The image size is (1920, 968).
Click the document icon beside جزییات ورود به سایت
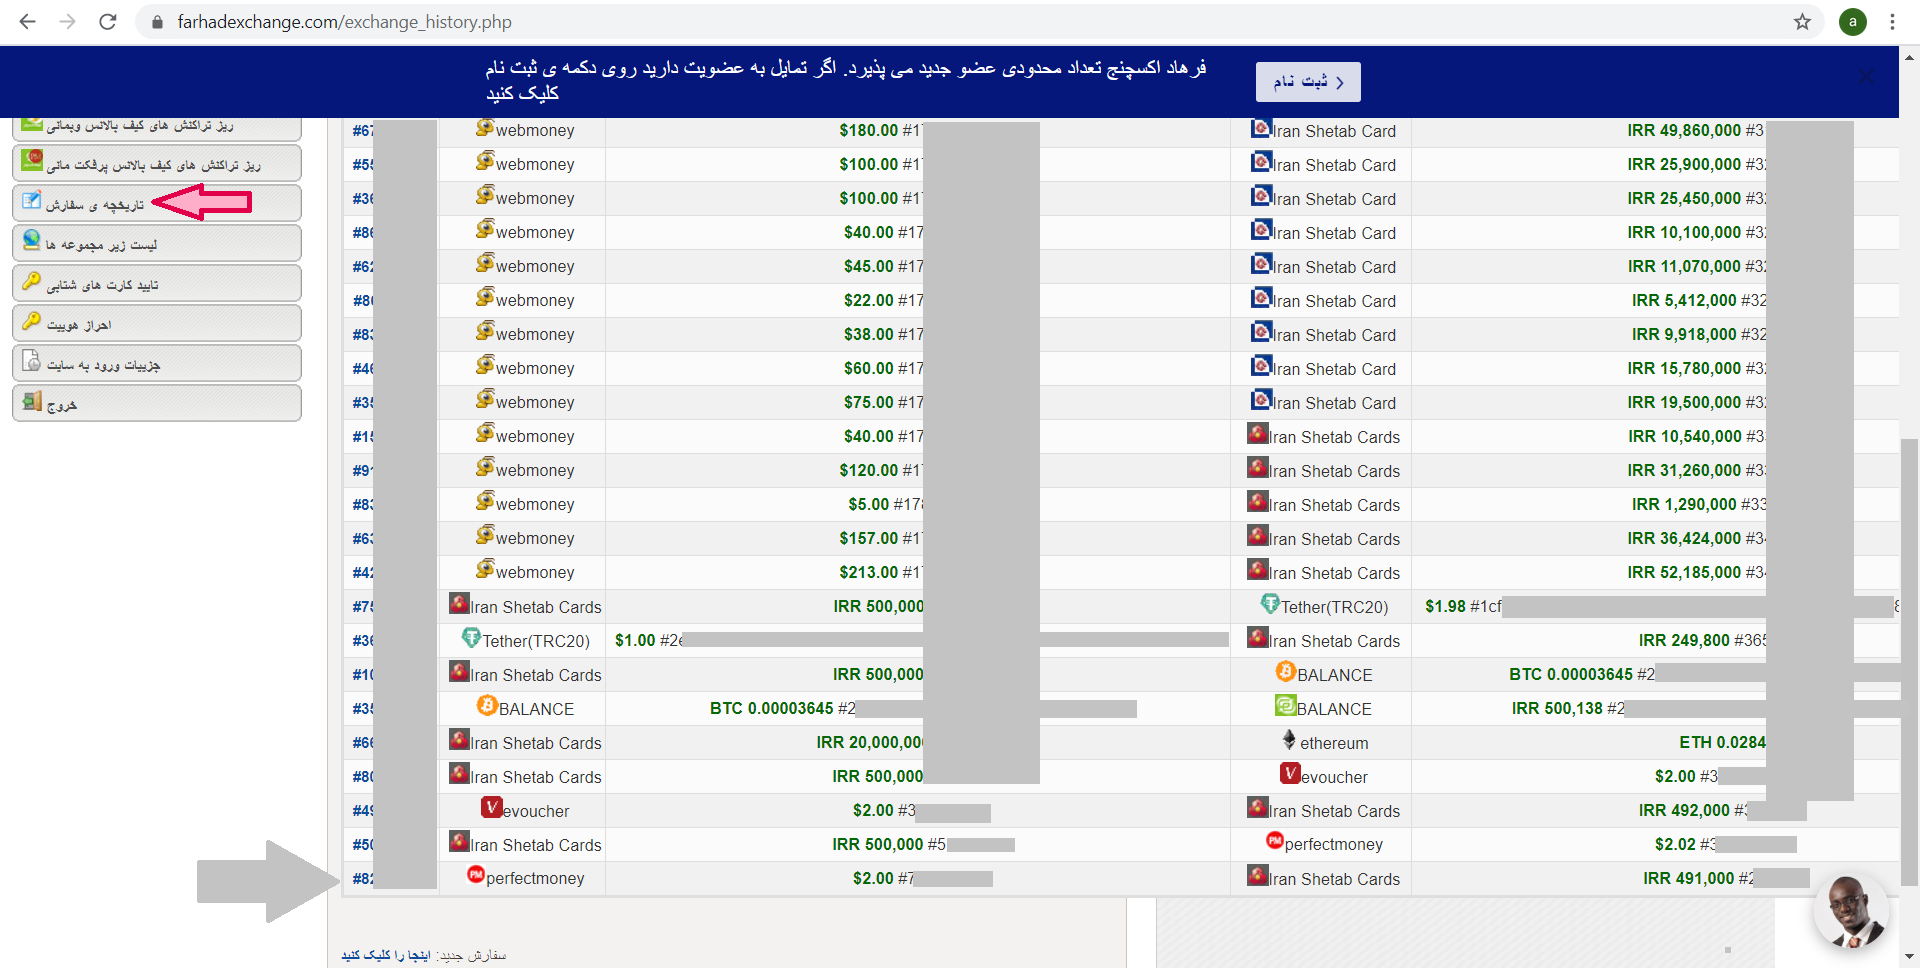click(x=32, y=360)
